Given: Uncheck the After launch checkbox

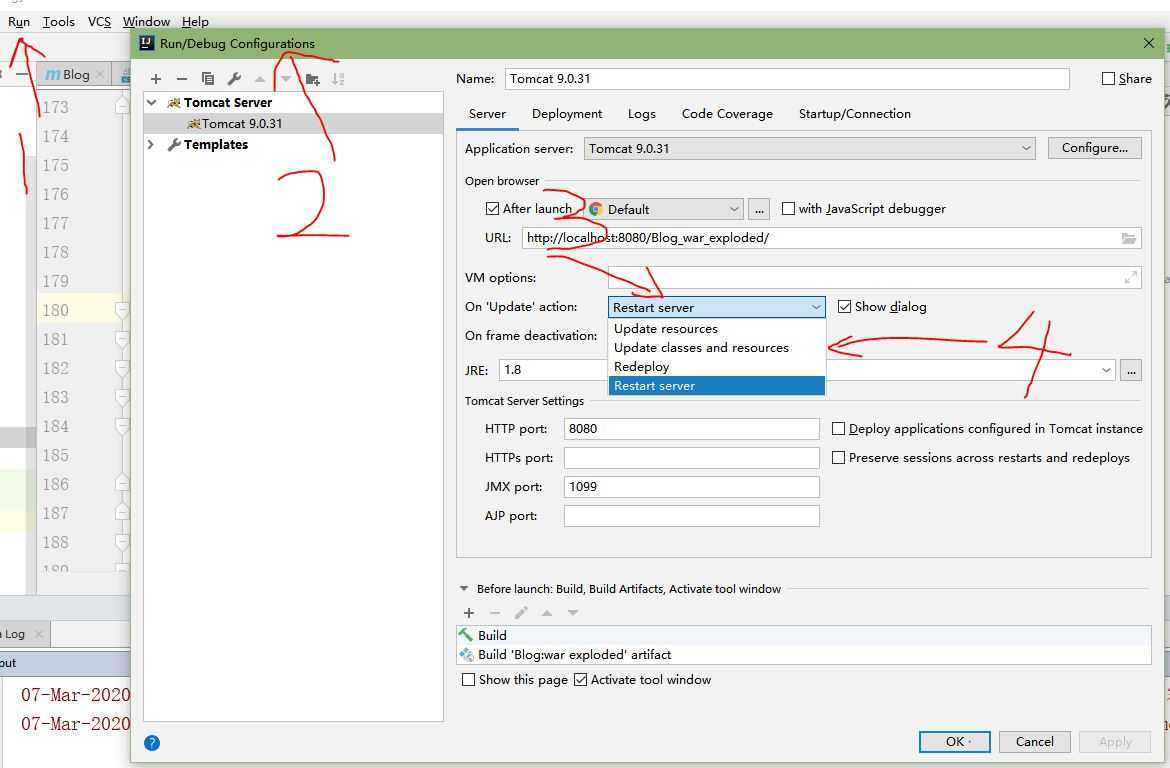Looking at the screenshot, I should tap(492, 209).
